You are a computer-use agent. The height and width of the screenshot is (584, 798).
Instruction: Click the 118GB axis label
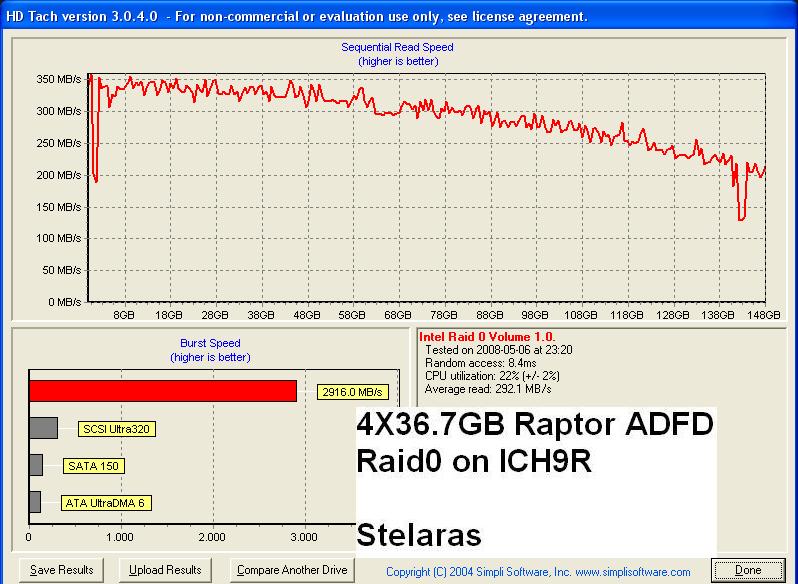coord(626,315)
